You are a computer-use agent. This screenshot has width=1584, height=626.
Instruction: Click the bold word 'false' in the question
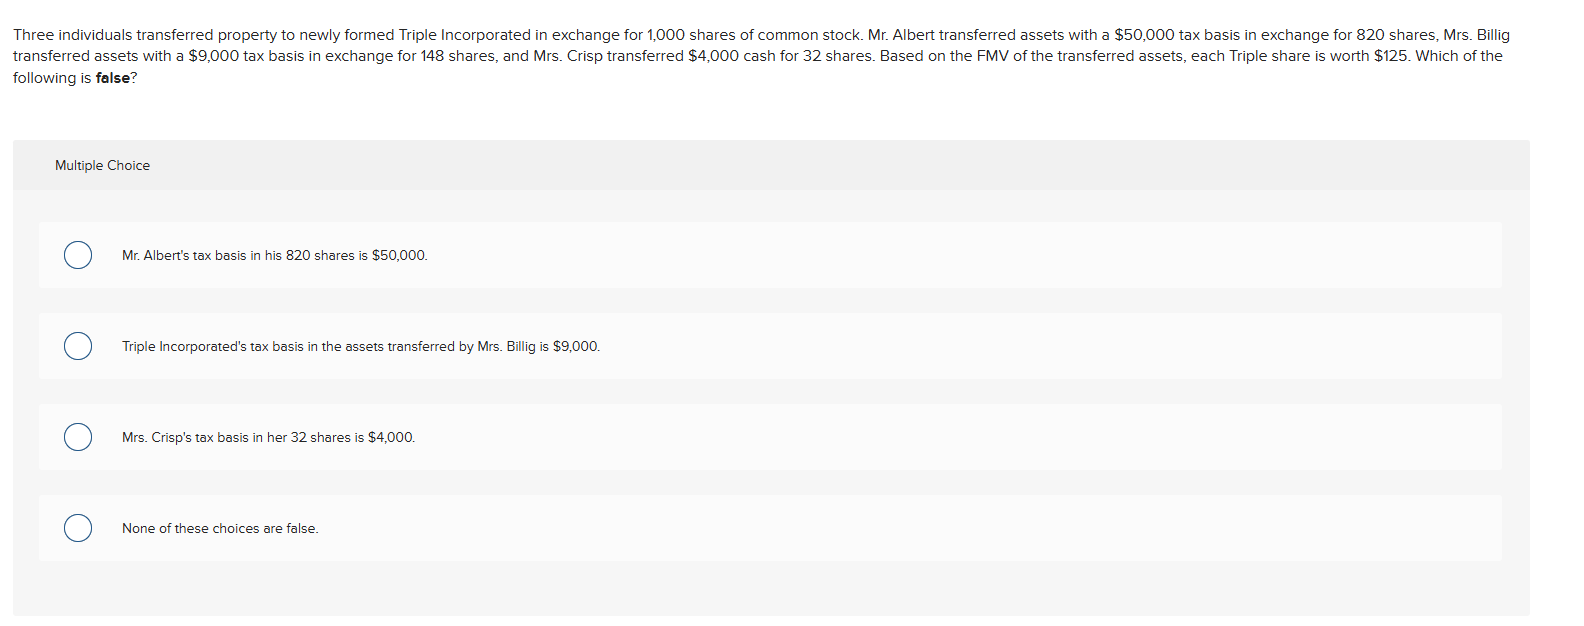pos(113,78)
